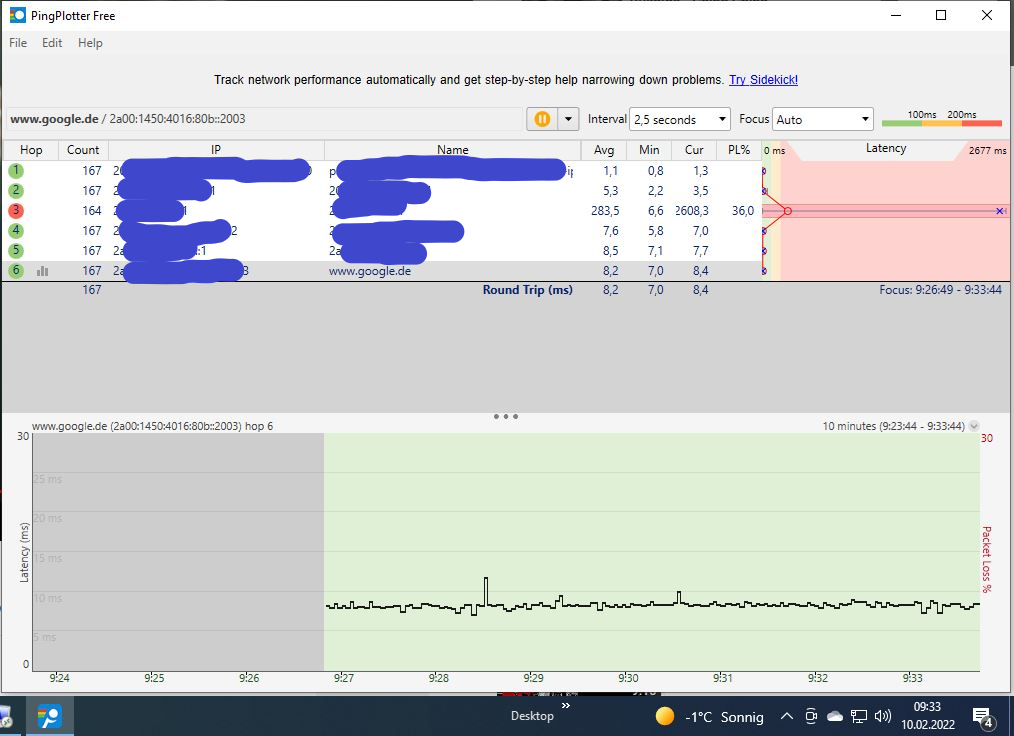The height and width of the screenshot is (736, 1014).
Task: Pause tracing with the orange pause button
Action: [542, 119]
